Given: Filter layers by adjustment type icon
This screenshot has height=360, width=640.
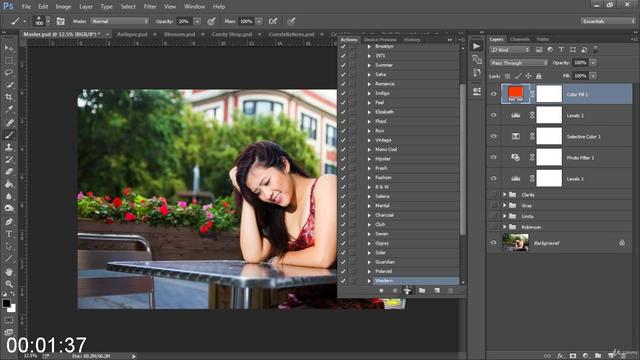Looking at the screenshot, I should click(550, 50).
